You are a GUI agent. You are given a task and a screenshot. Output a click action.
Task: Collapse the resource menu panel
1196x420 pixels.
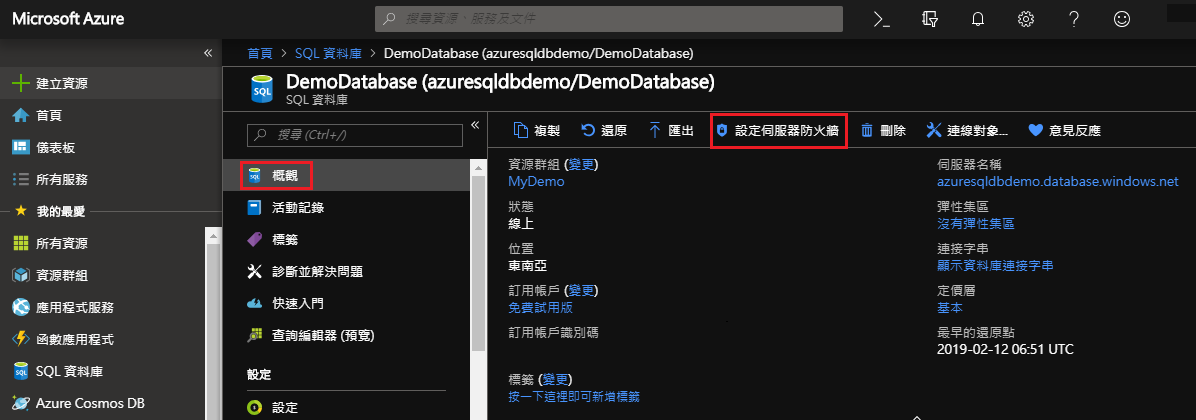pyautogui.click(x=475, y=124)
